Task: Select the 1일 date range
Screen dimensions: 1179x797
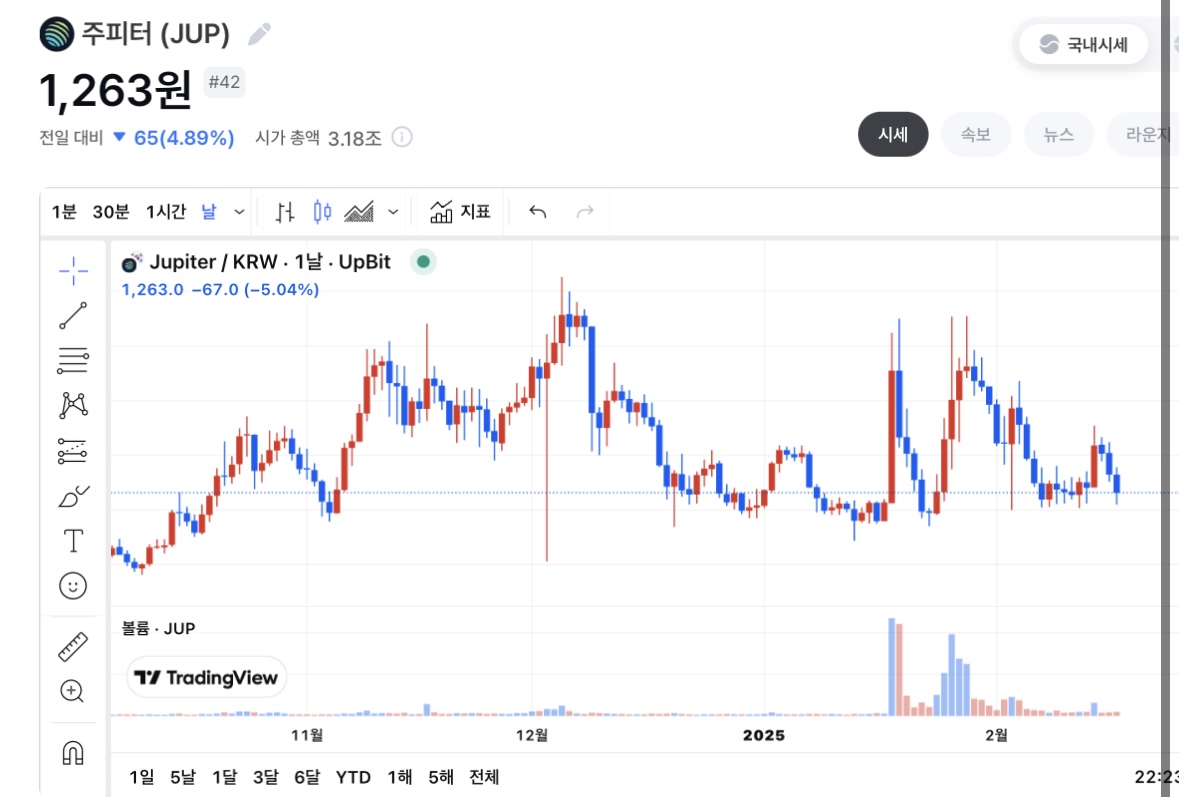Action: pos(141,777)
